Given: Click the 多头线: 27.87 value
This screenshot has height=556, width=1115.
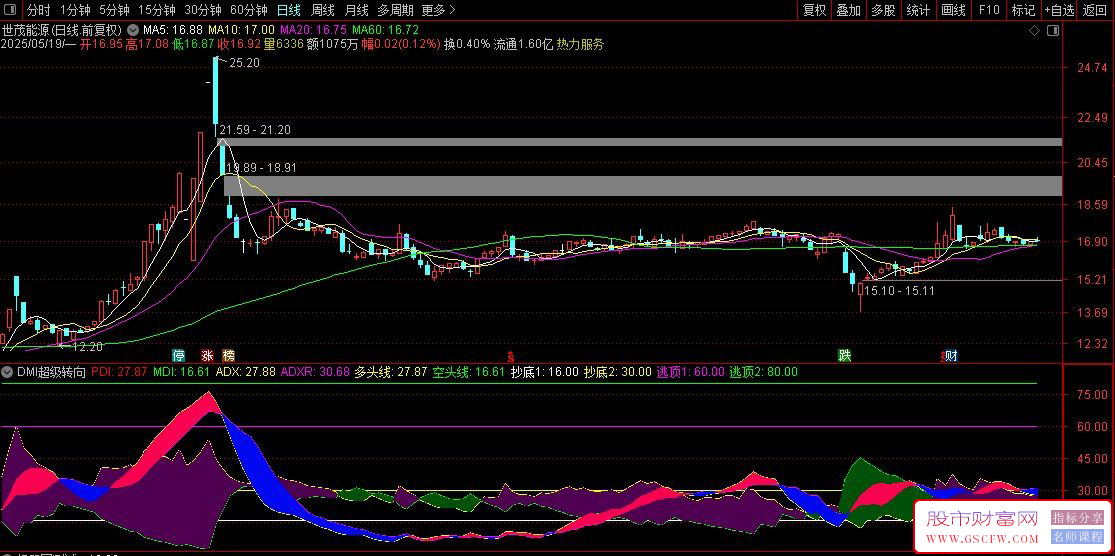Looking at the screenshot, I should [391, 371].
